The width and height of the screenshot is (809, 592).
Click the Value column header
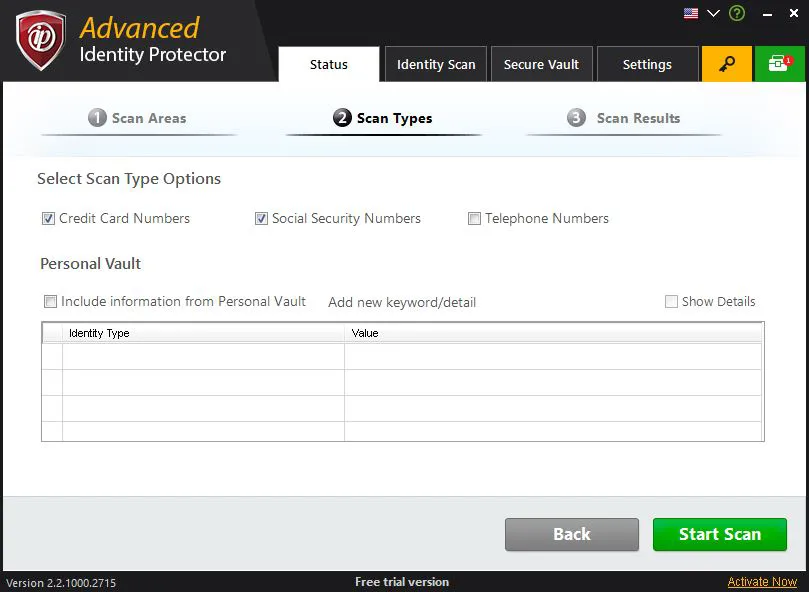553,333
